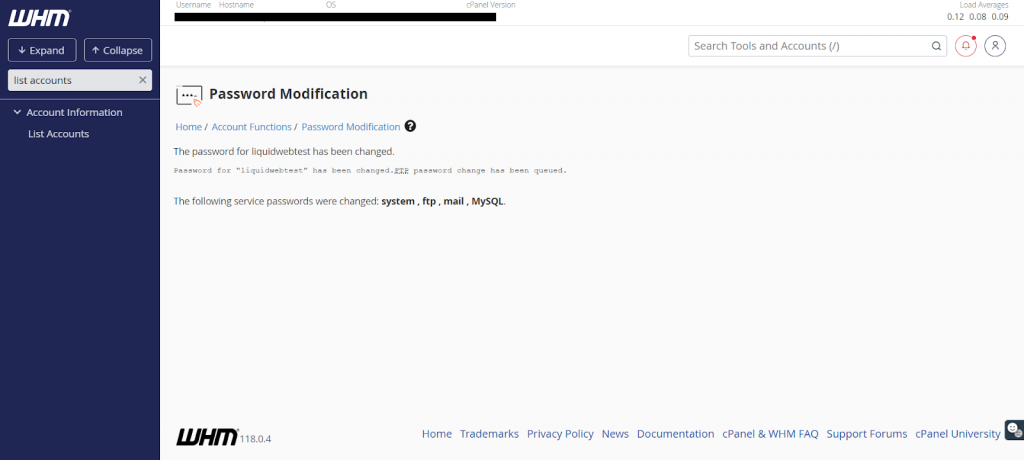
Task: Click the Account Information section label
Action: [x=74, y=112]
